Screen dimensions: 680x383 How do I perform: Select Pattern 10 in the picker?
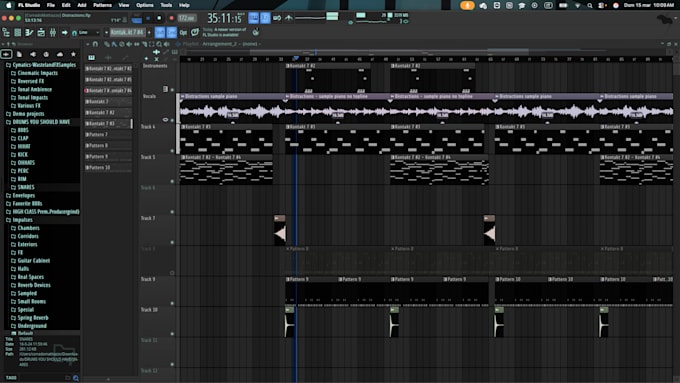pos(108,167)
